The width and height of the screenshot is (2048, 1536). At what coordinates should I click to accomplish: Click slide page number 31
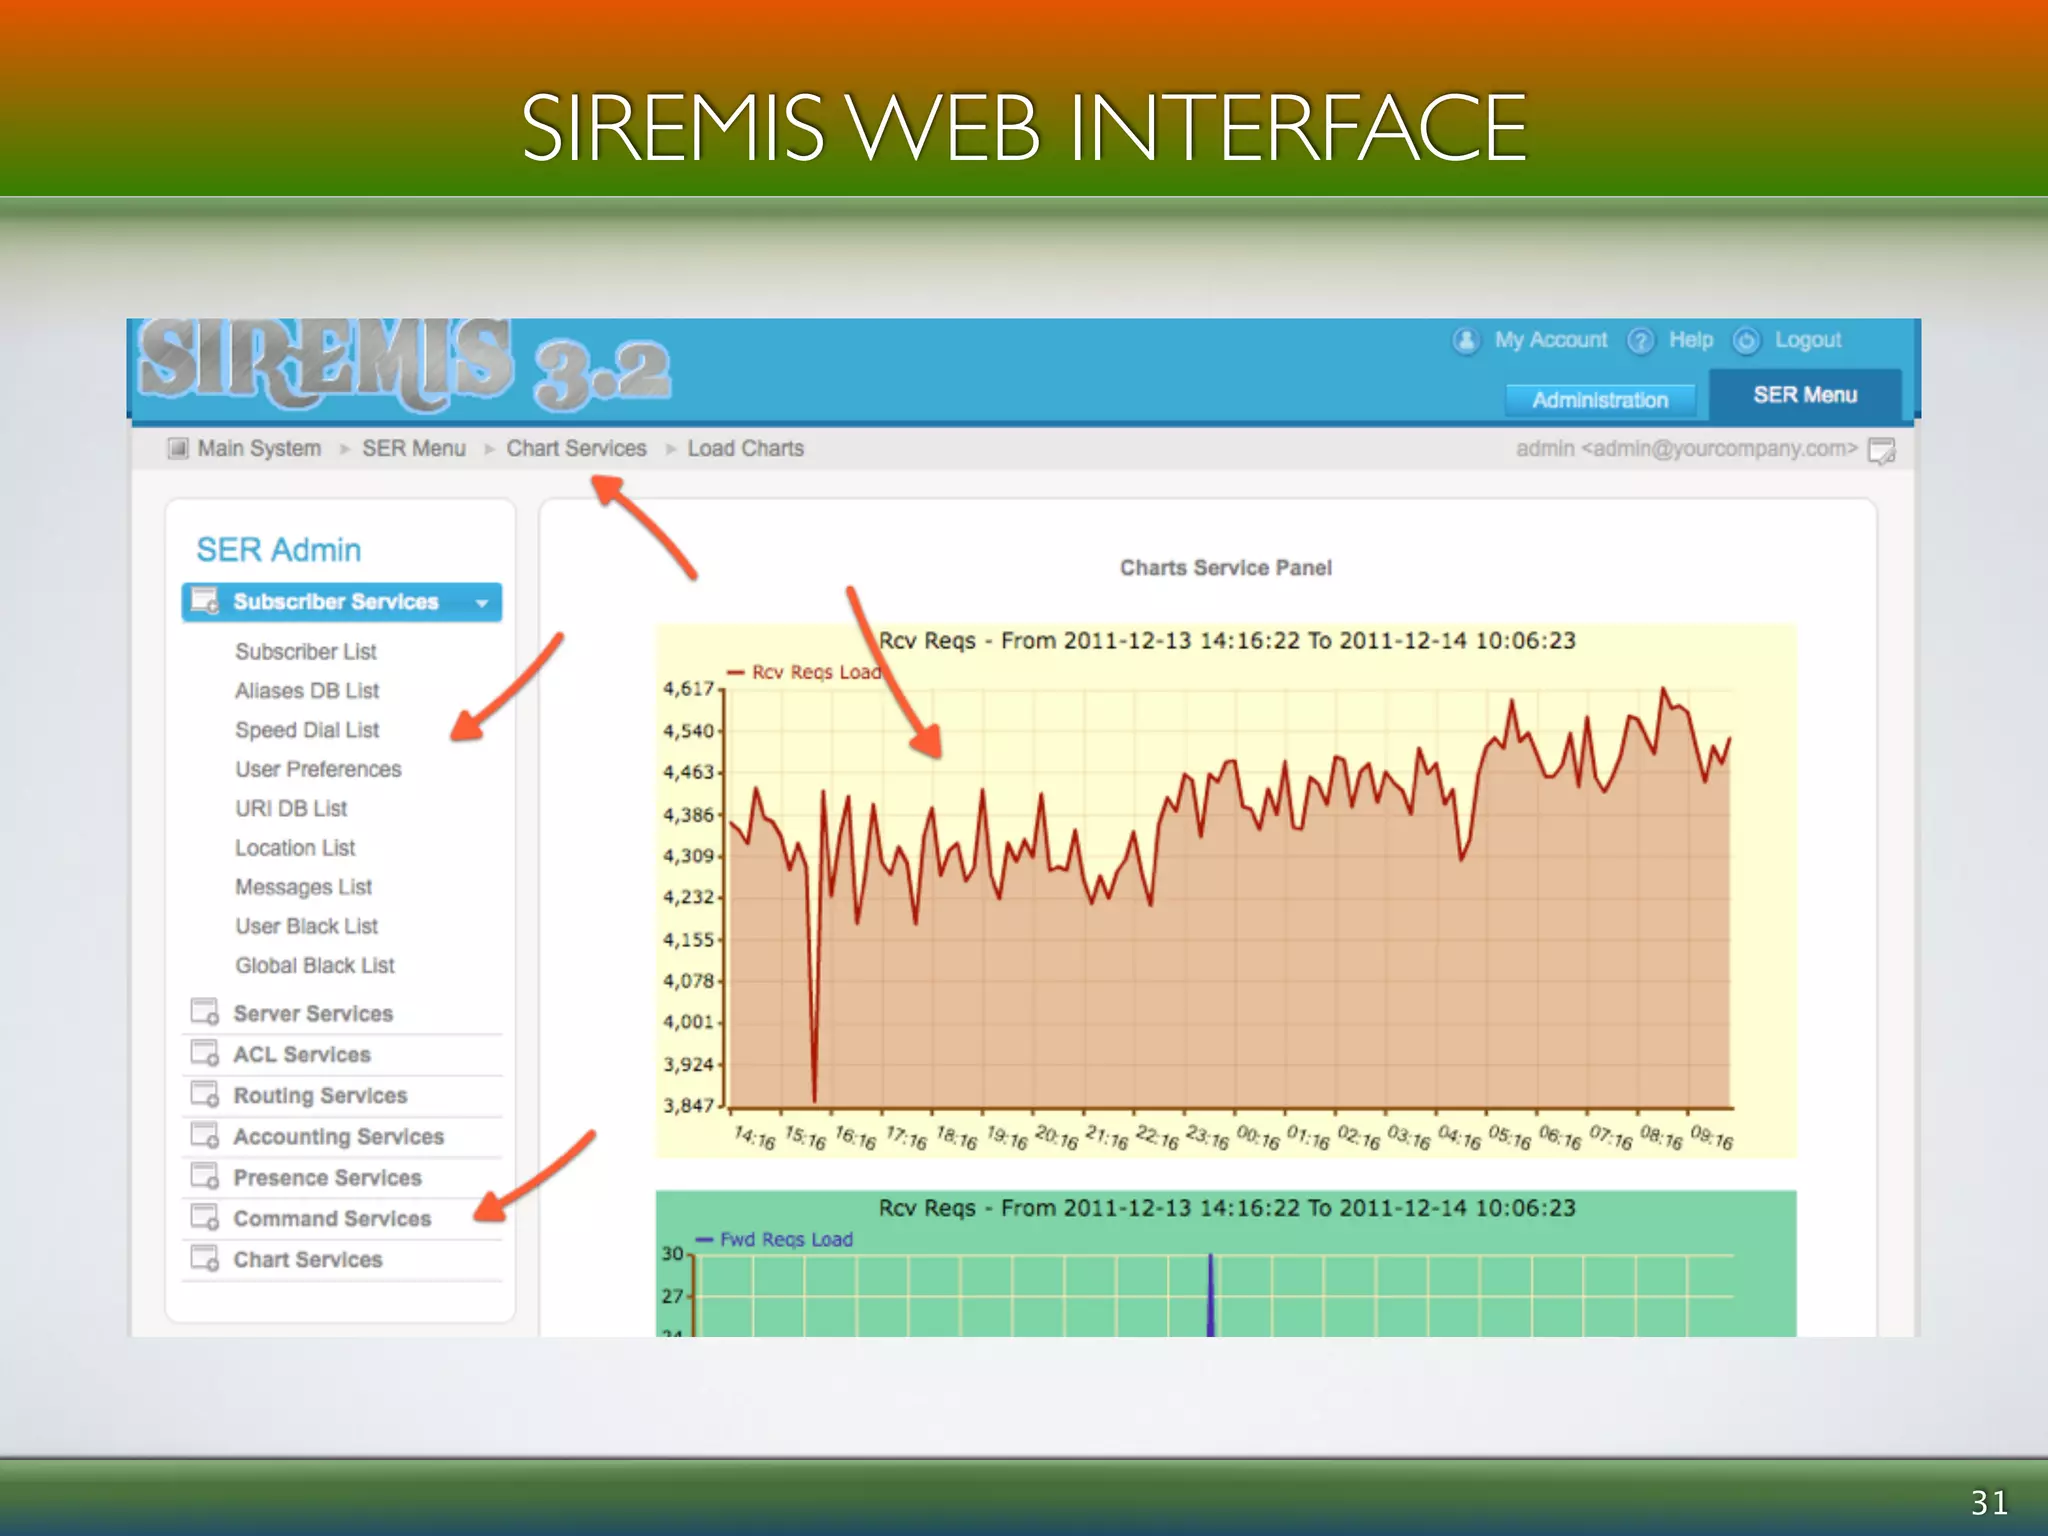[1989, 1503]
